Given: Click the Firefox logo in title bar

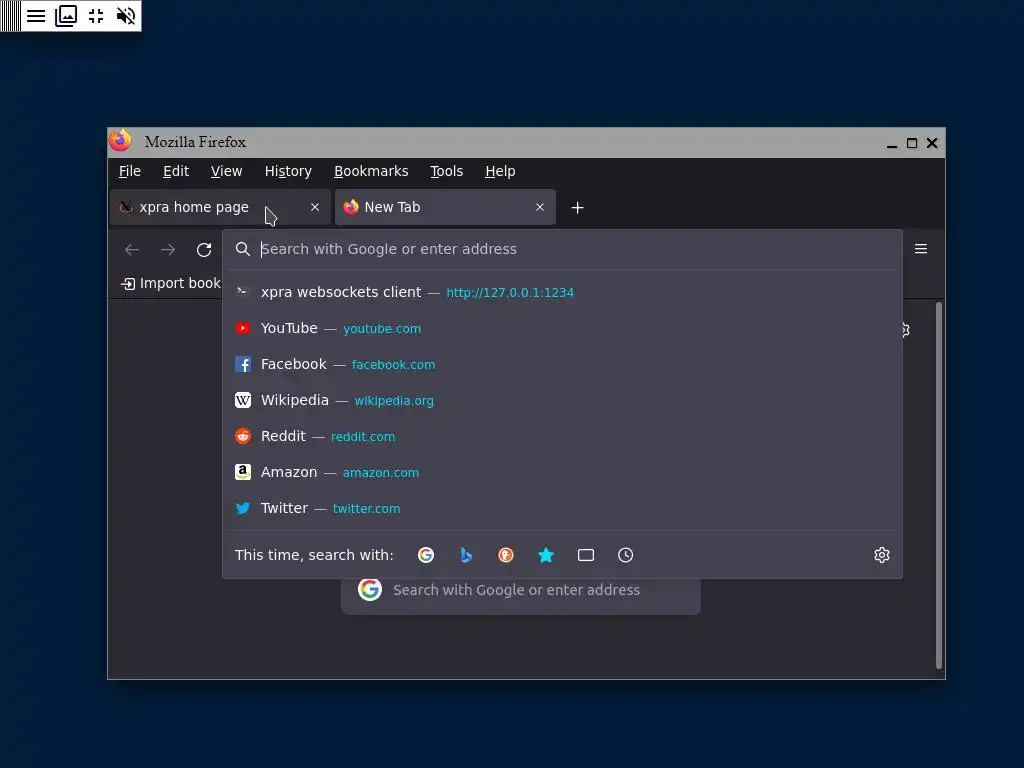Looking at the screenshot, I should point(120,141).
